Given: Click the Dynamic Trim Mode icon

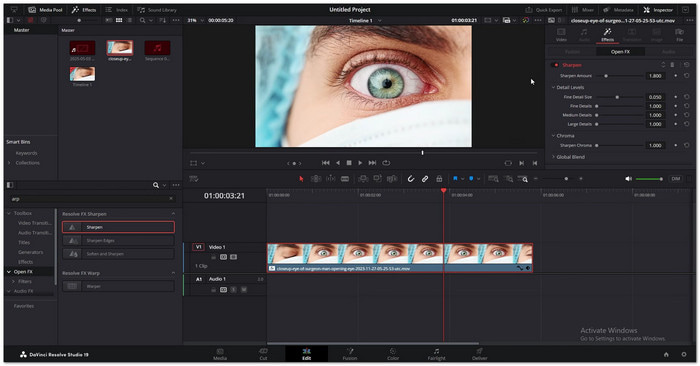Looking at the screenshot, I should point(330,179).
